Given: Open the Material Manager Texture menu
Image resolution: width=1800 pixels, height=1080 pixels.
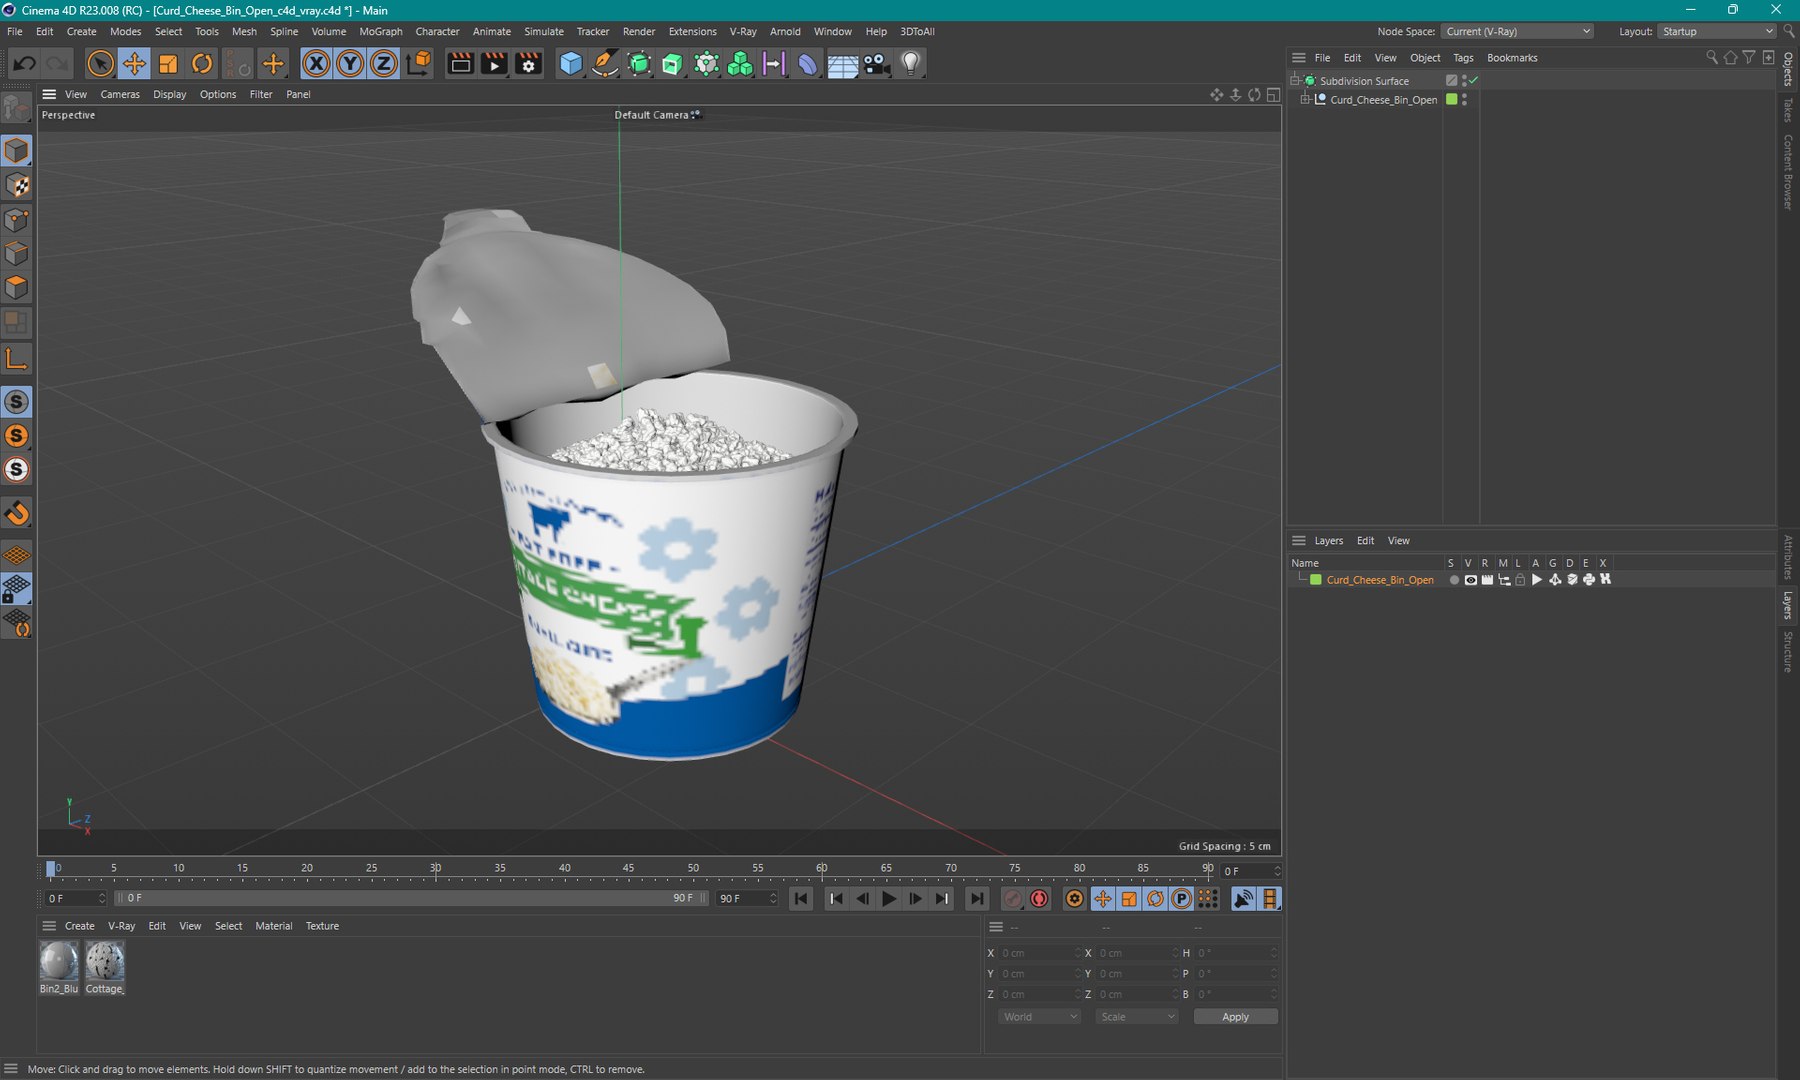Looking at the screenshot, I should click(x=322, y=926).
